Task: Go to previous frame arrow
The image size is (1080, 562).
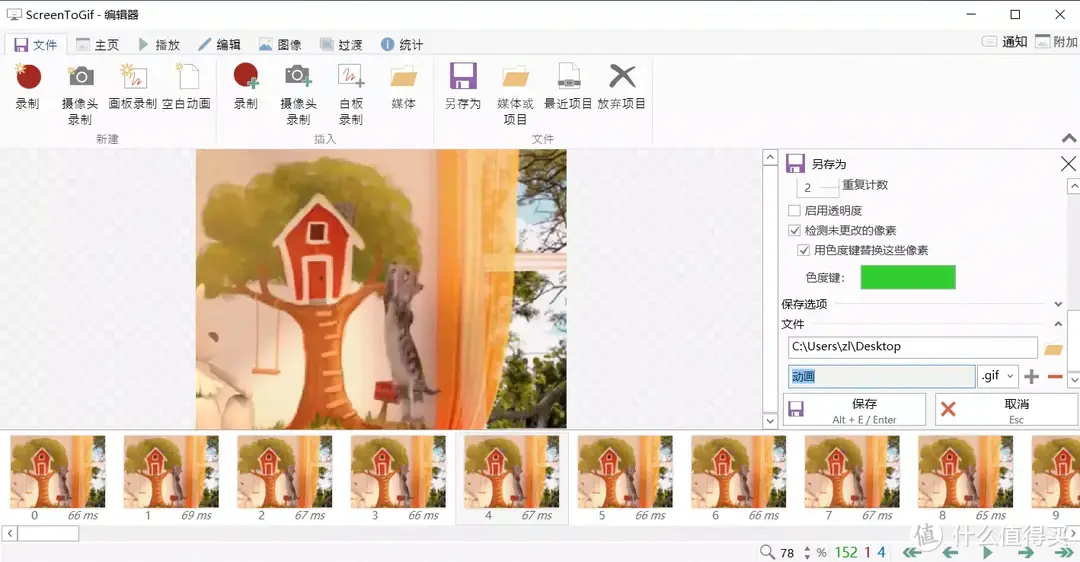Action: pos(951,552)
